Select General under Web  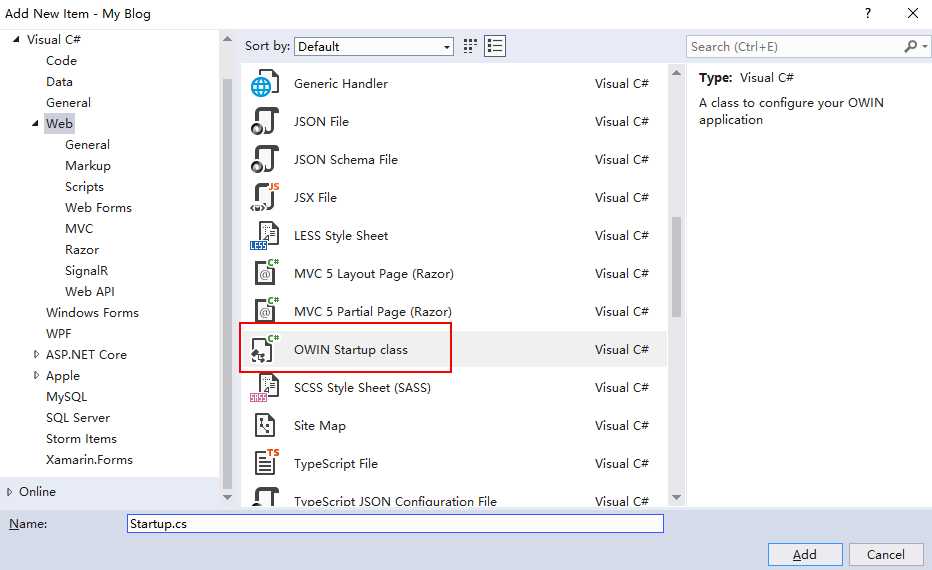(x=87, y=144)
